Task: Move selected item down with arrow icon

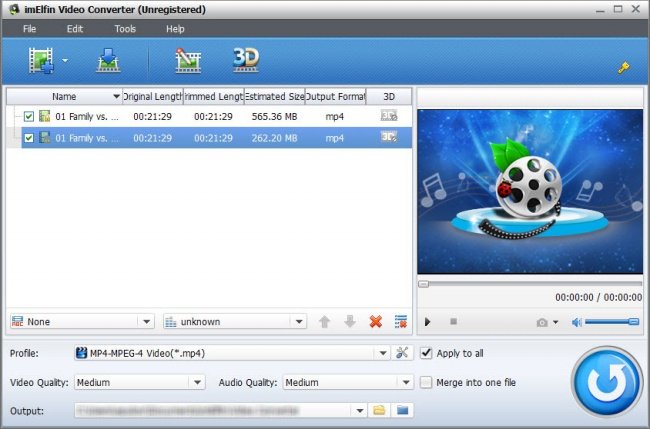Action: click(x=350, y=322)
